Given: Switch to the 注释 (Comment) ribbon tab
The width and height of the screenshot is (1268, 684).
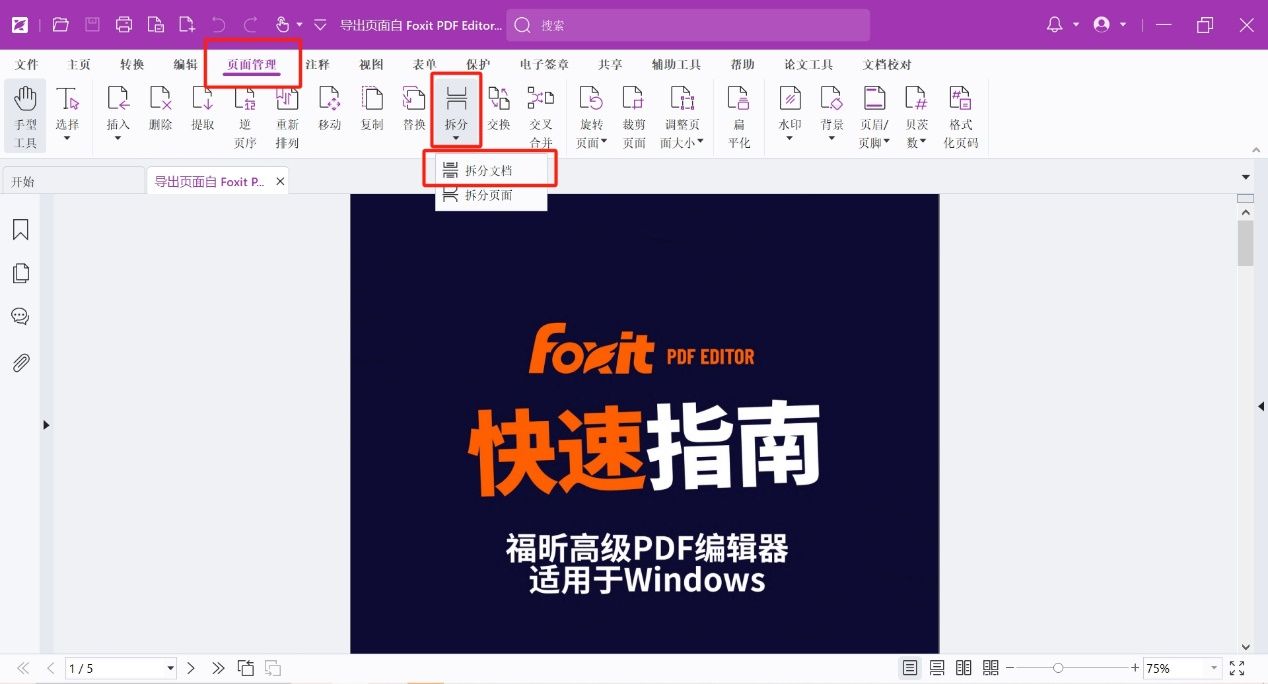Looking at the screenshot, I should pyautogui.click(x=317, y=64).
